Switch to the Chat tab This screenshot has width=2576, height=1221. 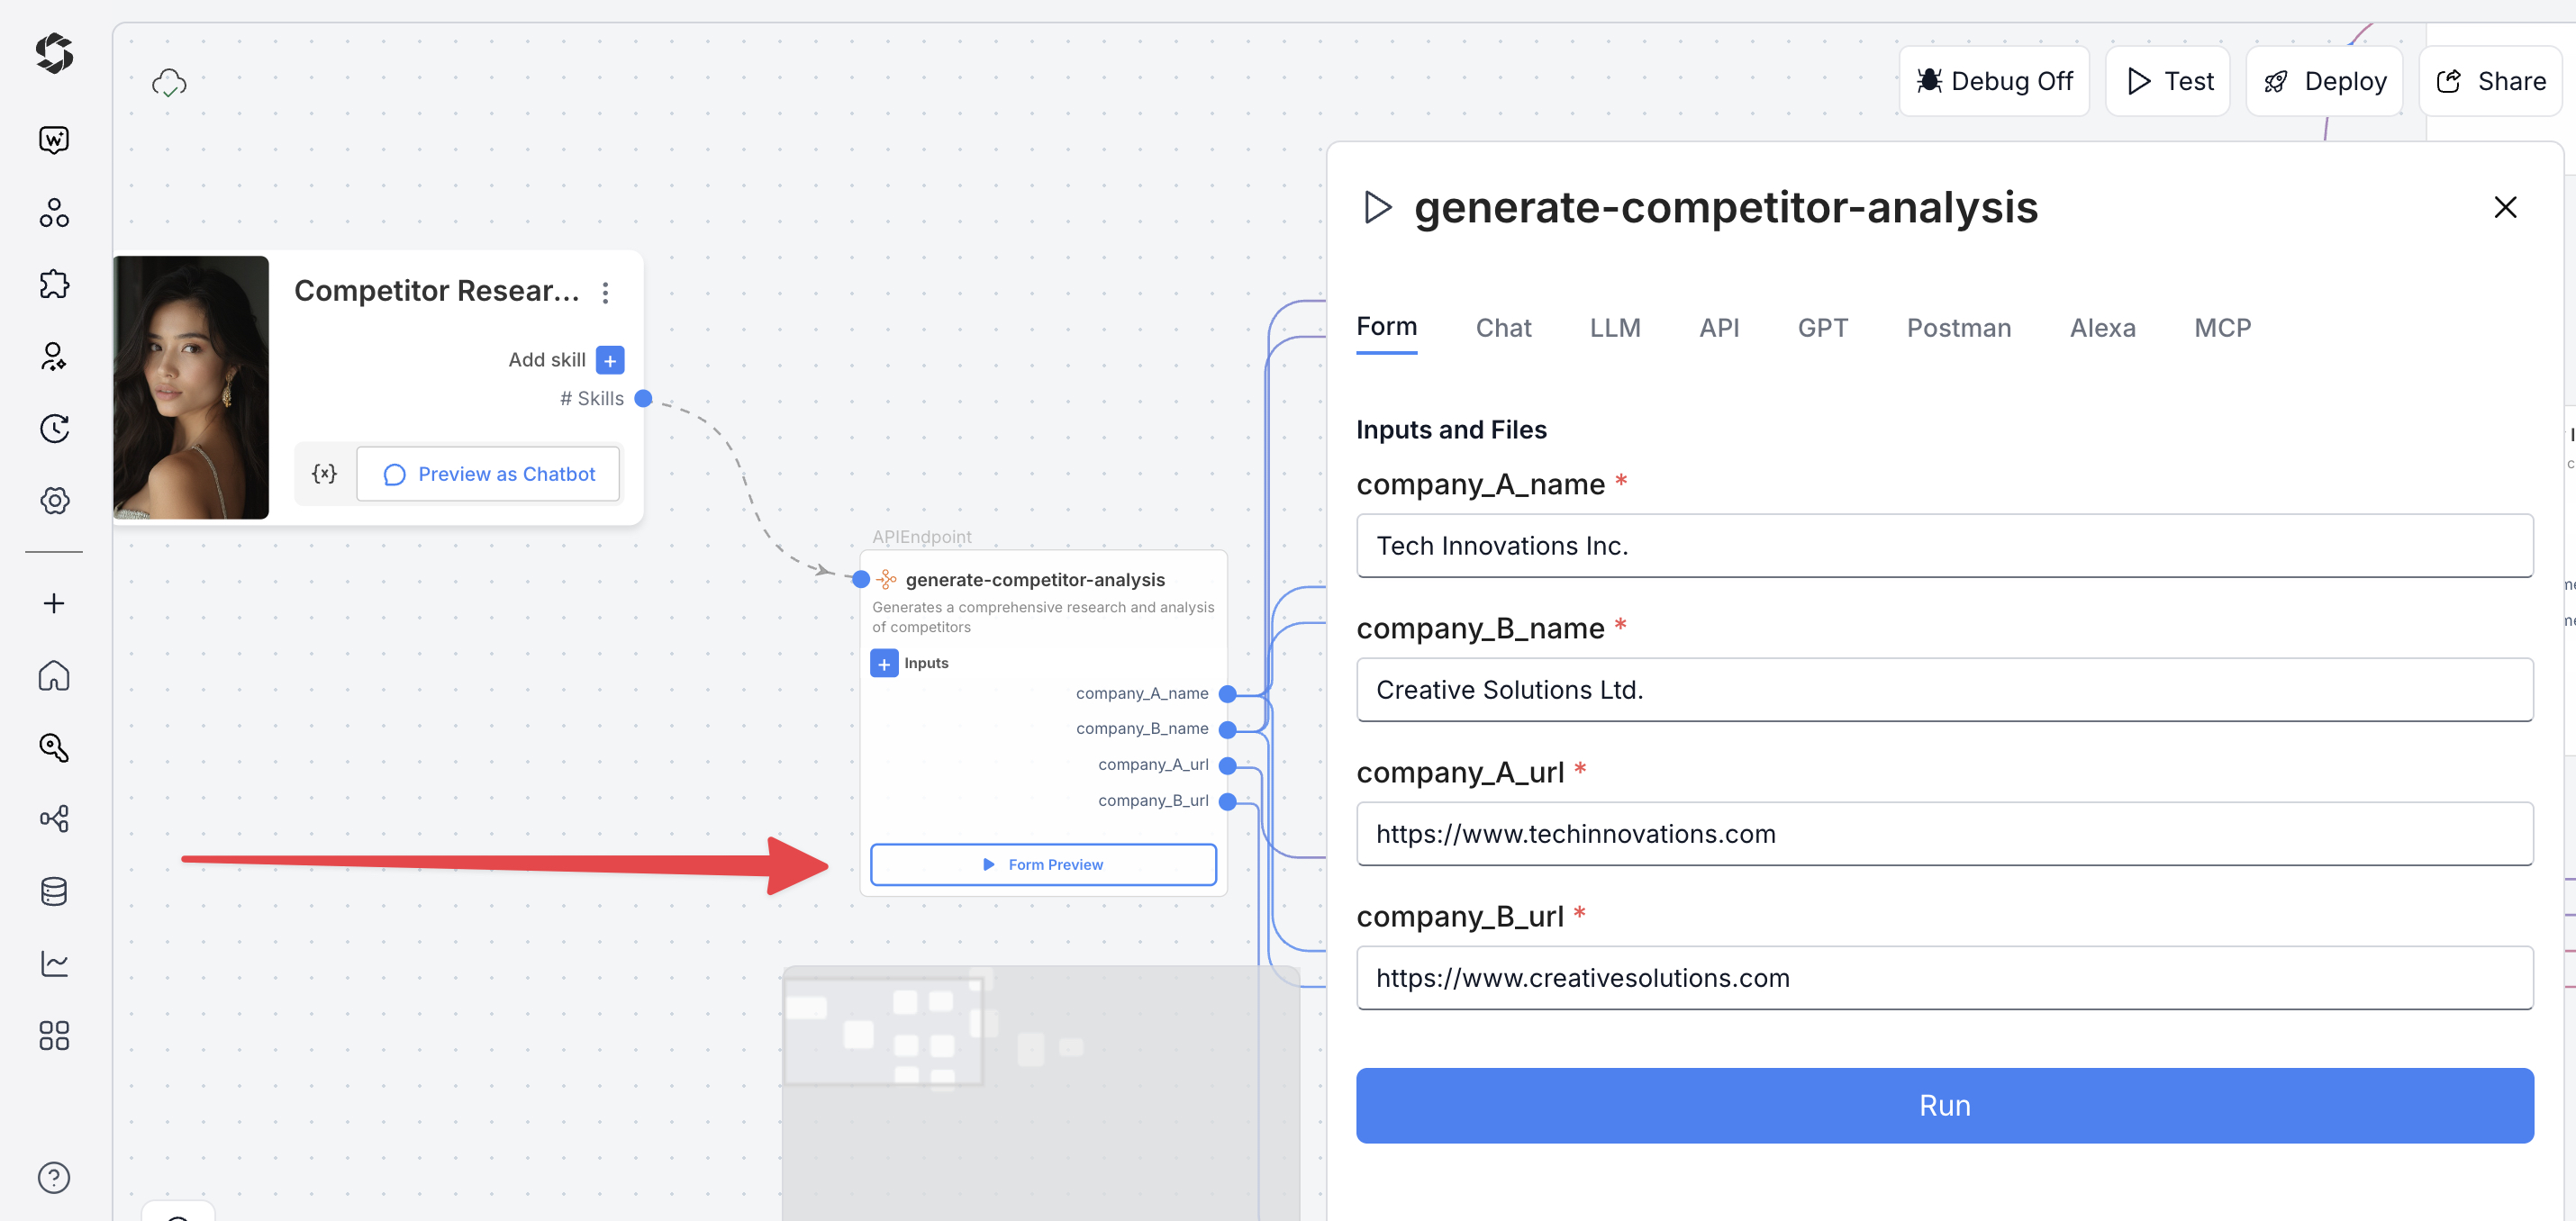point(1502,328)
